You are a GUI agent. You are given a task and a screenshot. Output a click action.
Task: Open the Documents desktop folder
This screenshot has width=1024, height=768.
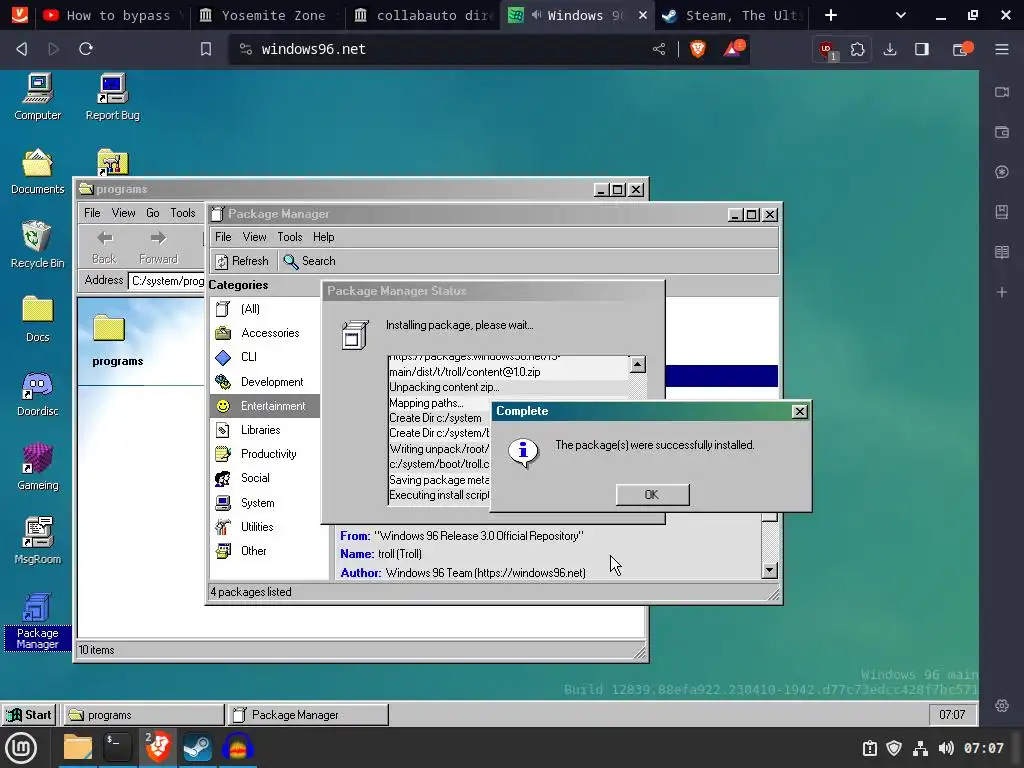37,171
